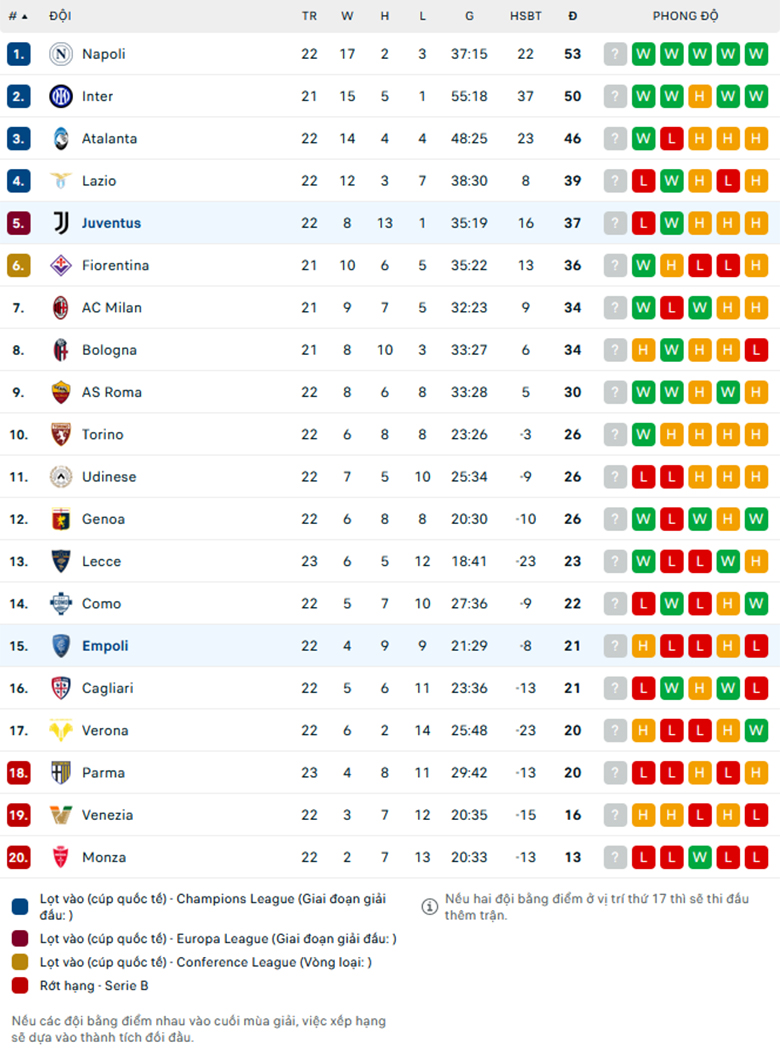The height and width of the screenshot is (1057, 780).
Task: Click Napoli's next-match question mark badge
Action: [615, 54]
